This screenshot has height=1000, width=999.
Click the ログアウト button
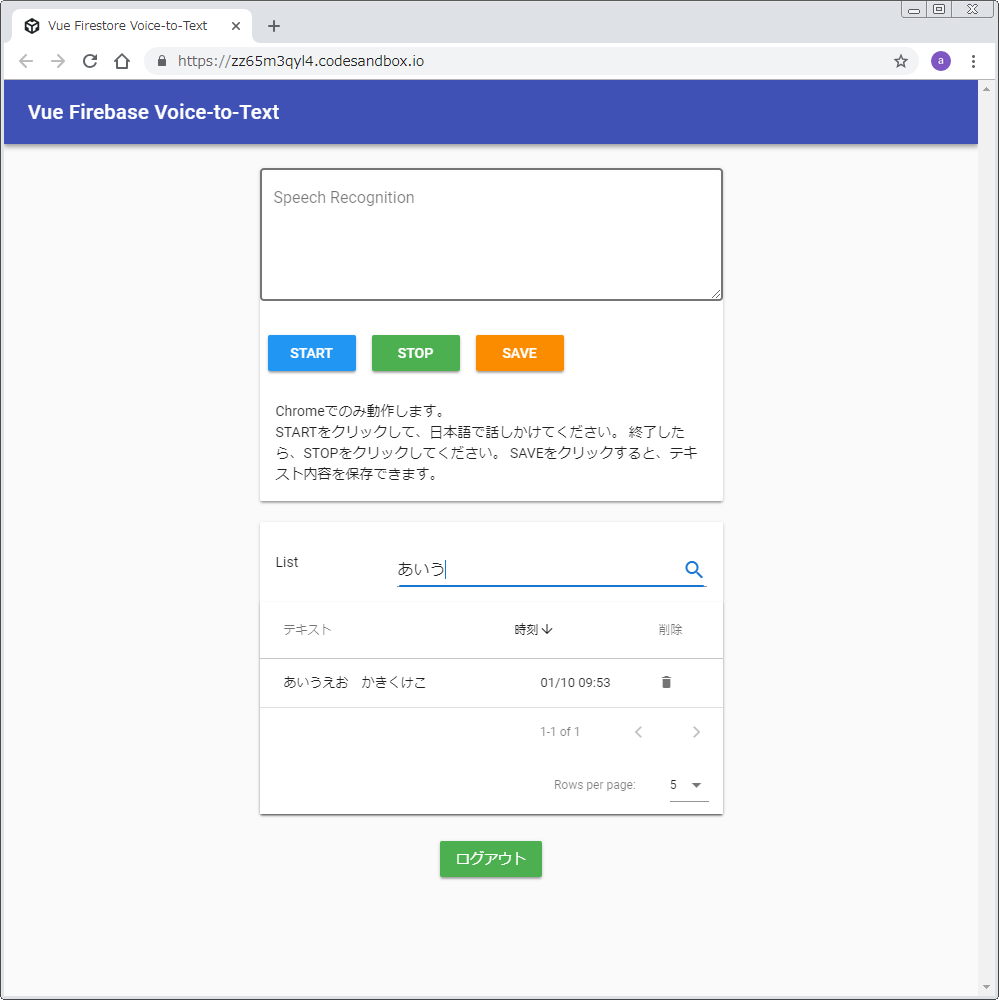tap(491, 859)
